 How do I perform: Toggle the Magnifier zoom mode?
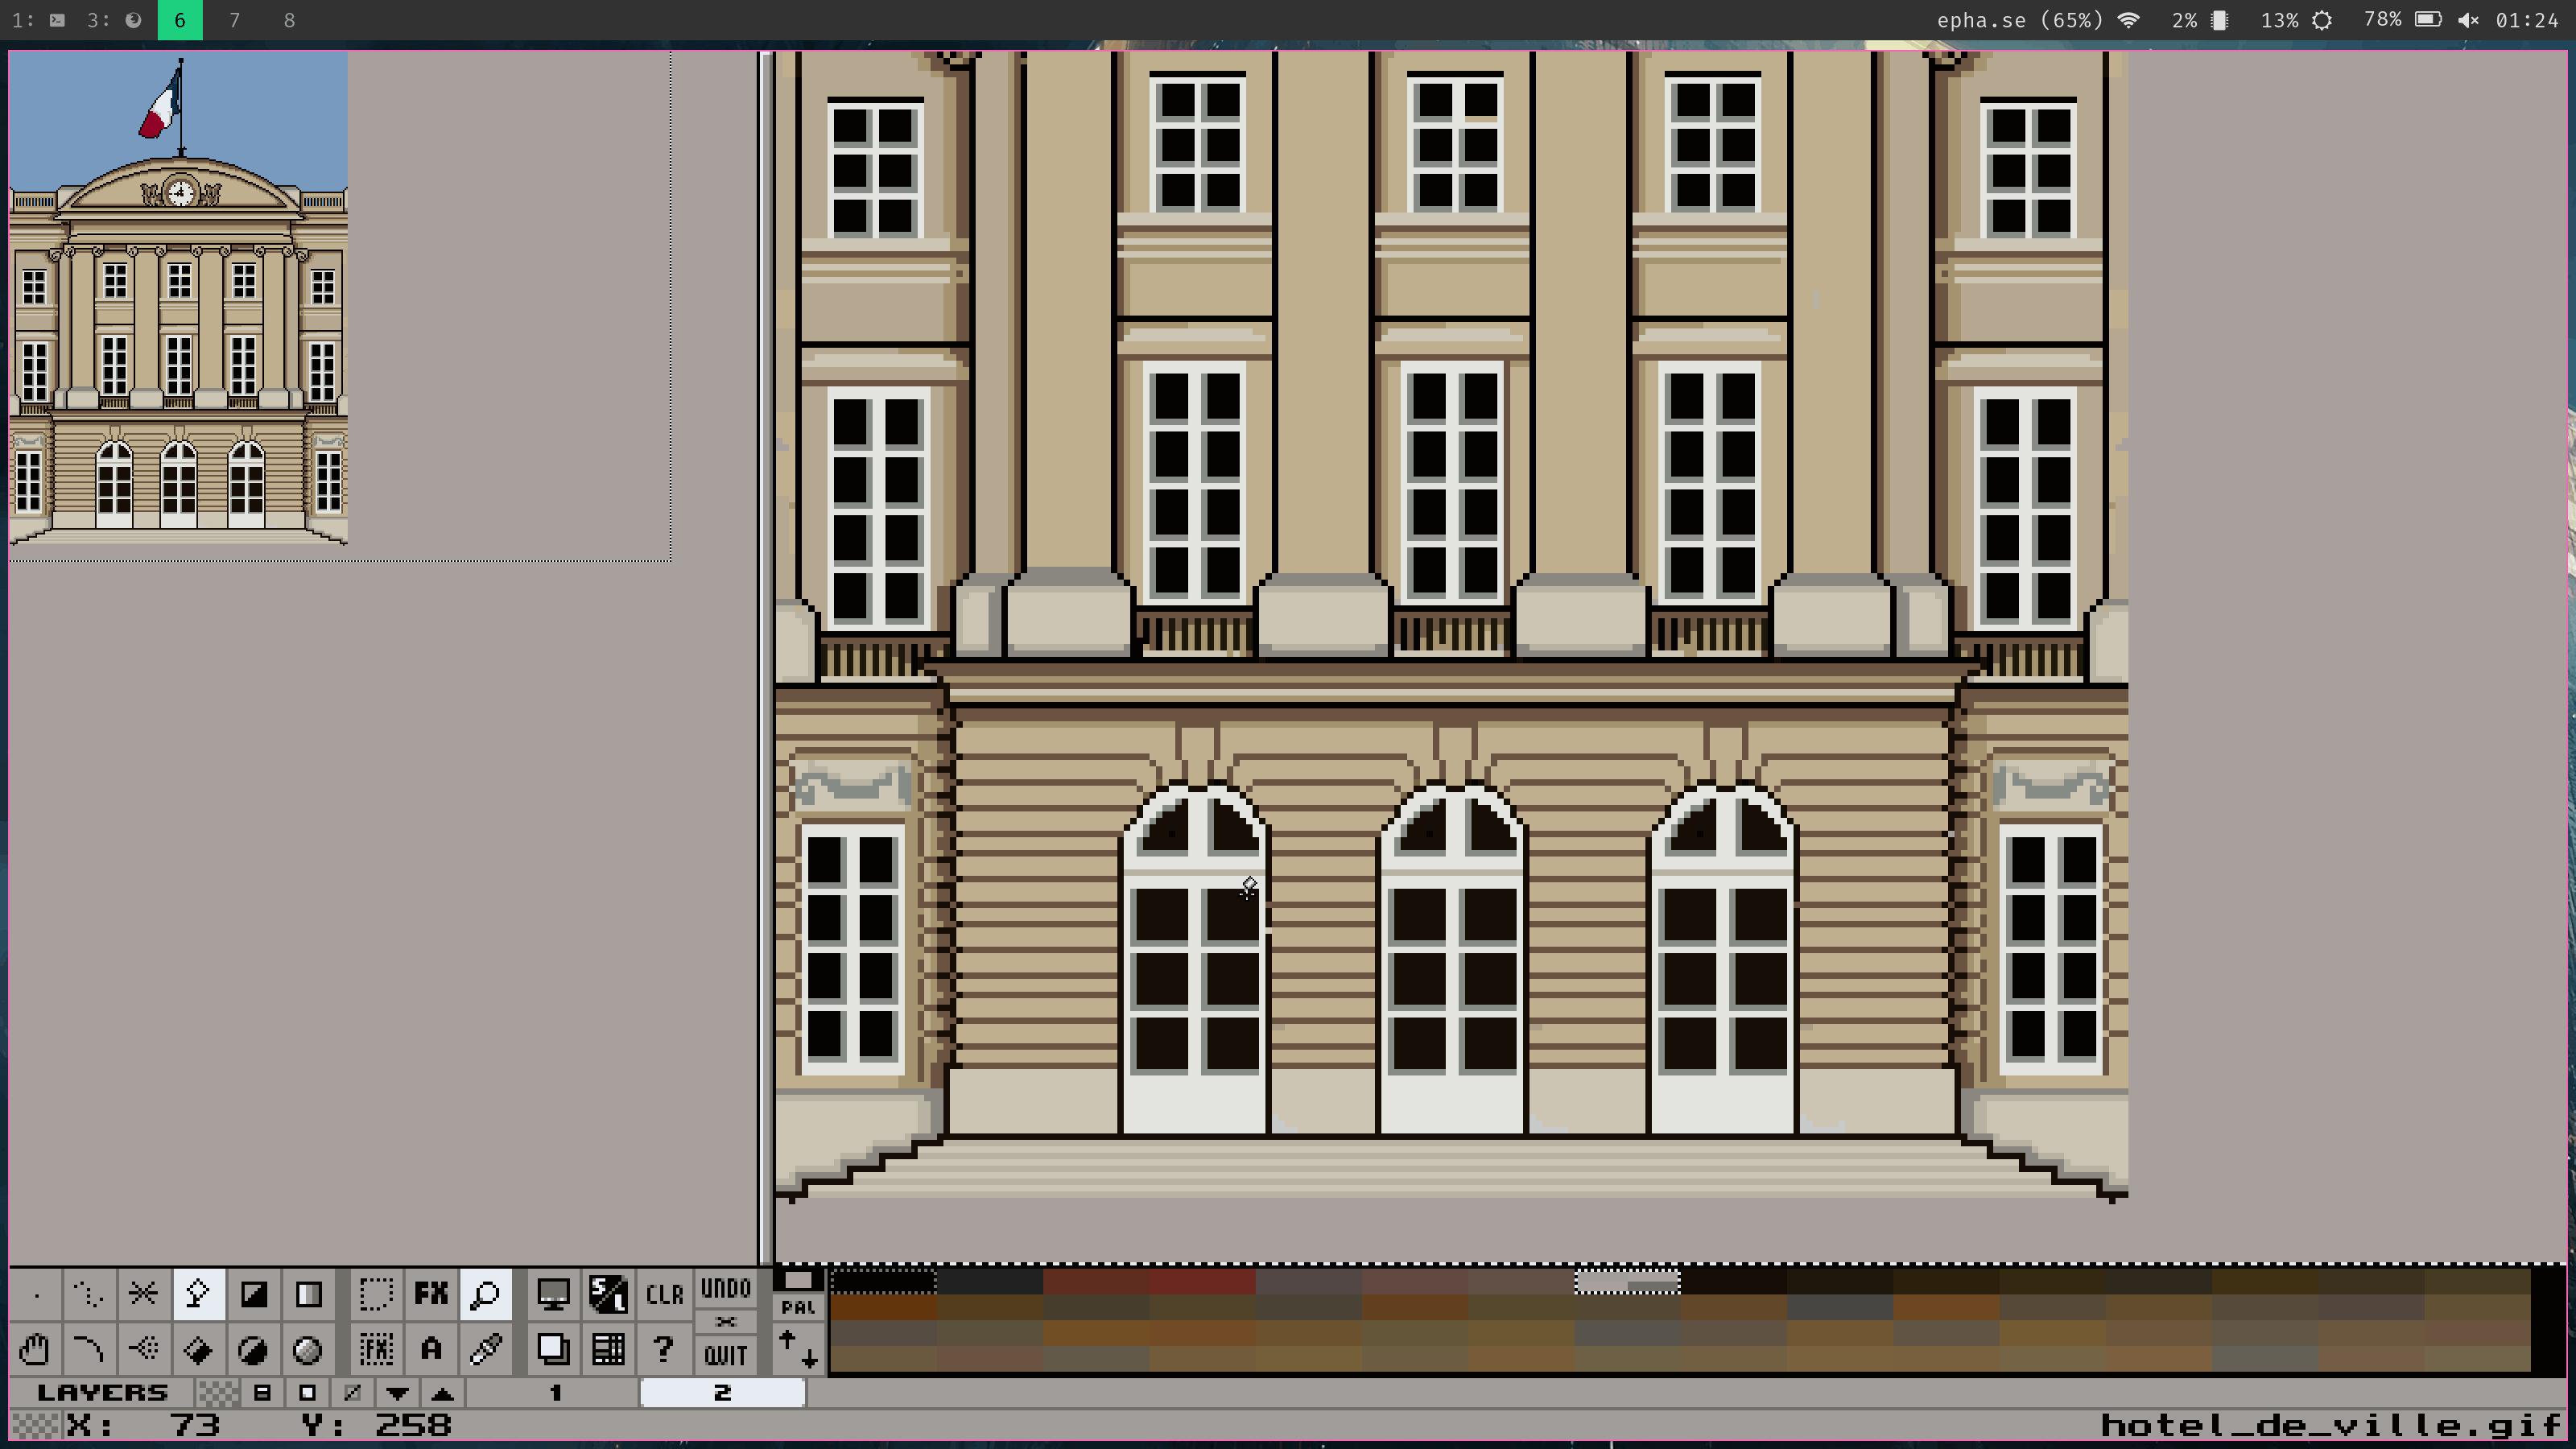point(486,1294)
